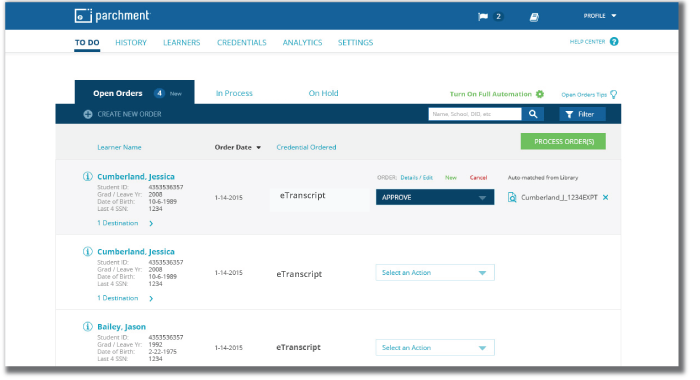
Task: Switch to the On Hold tab
Action: click(323, 93)
